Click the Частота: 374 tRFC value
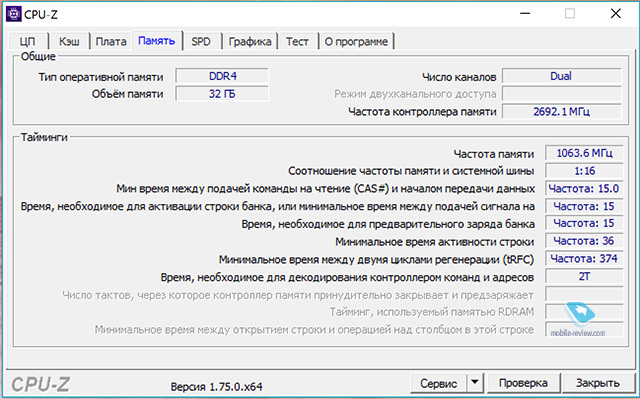640x399 pixels. point(584,259)
